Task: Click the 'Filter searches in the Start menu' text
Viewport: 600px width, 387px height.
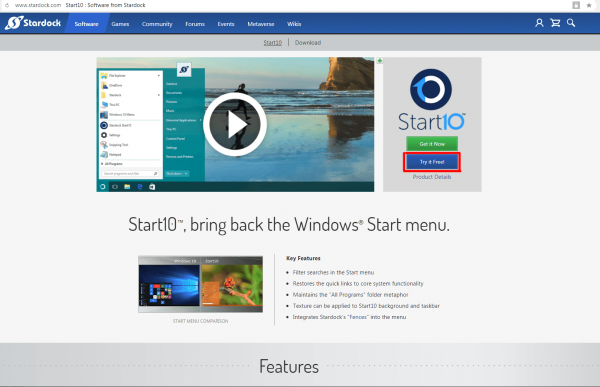Action: click(333, 273)
